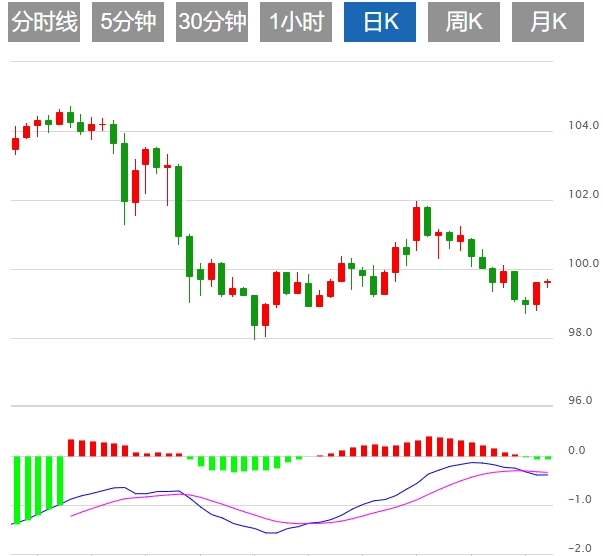Switch to the 1小时 chart view
Screen dimensions: 603x556
point(296,22)
